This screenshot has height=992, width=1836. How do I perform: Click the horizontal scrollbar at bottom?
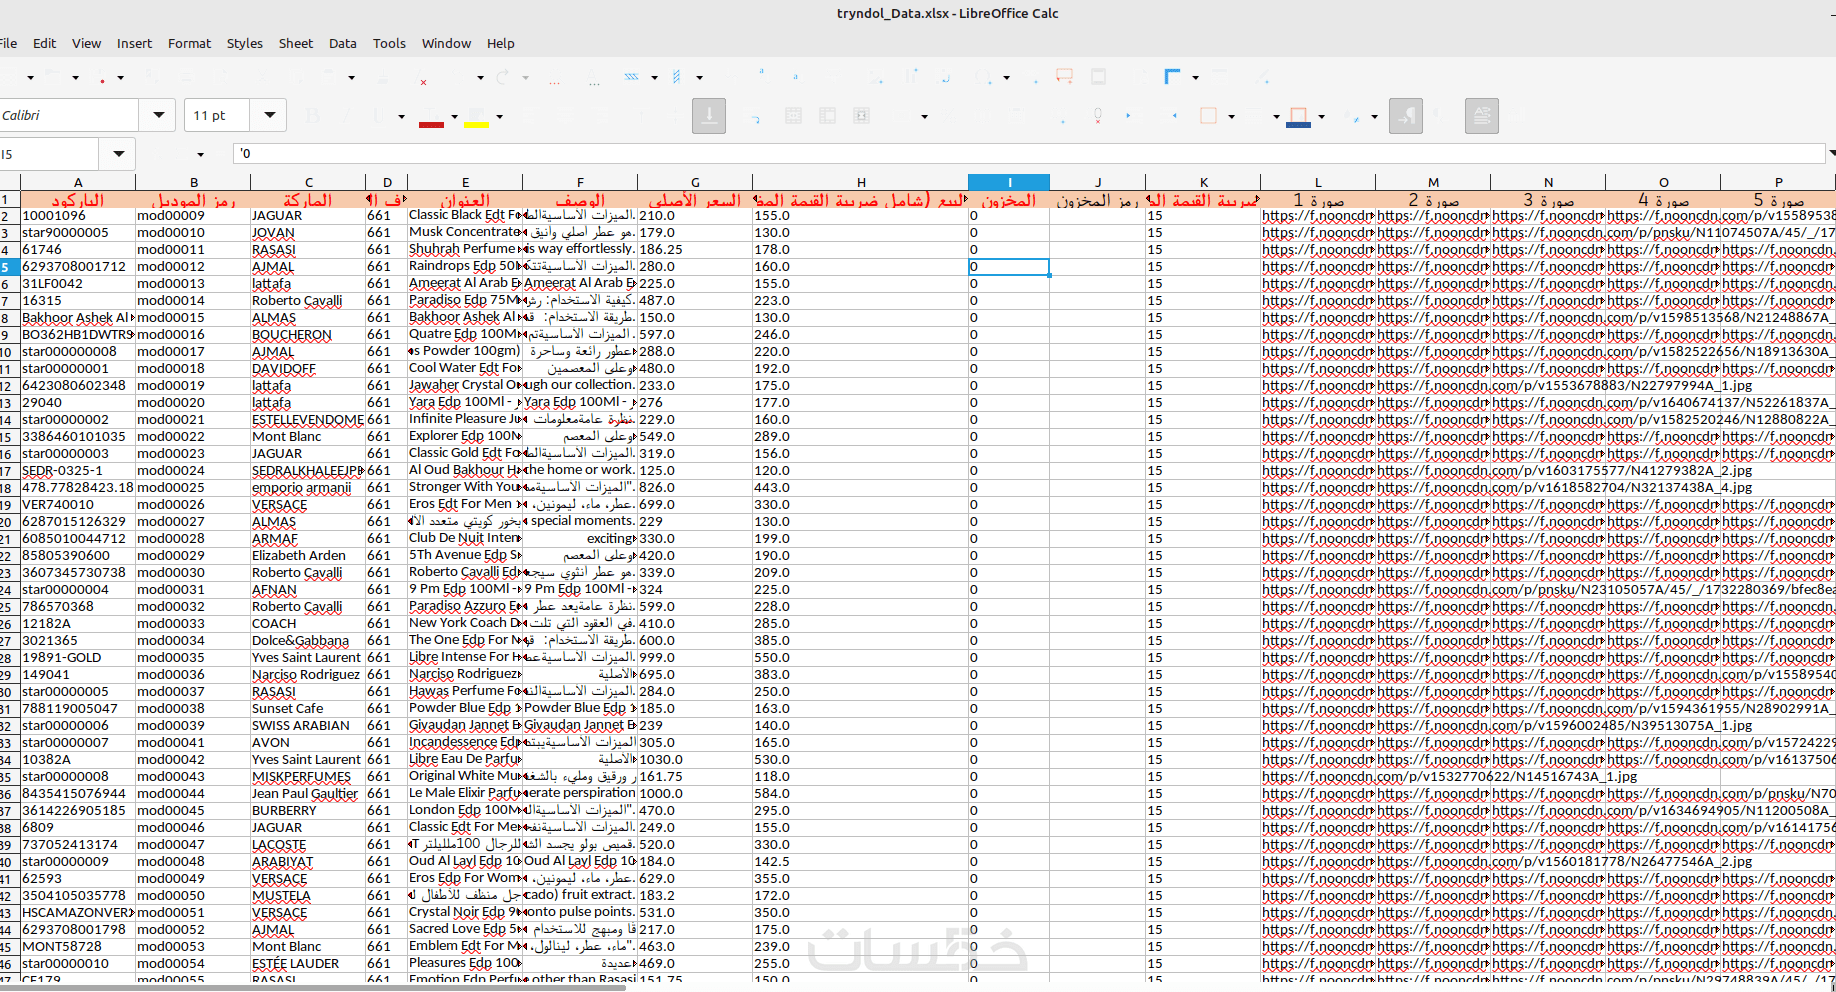pyautogui.click(x=313, y=987)
